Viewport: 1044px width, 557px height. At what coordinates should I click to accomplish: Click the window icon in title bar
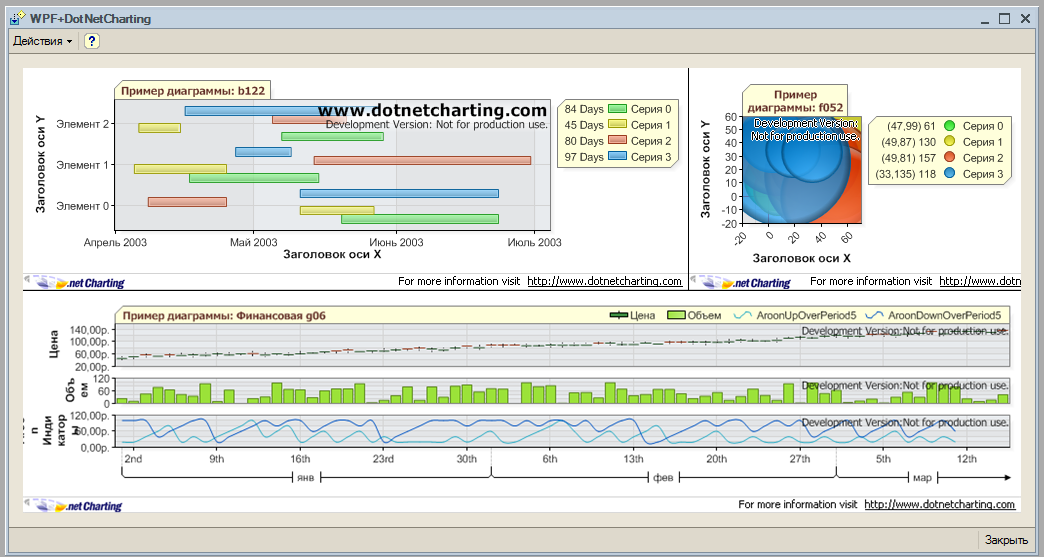17,18
